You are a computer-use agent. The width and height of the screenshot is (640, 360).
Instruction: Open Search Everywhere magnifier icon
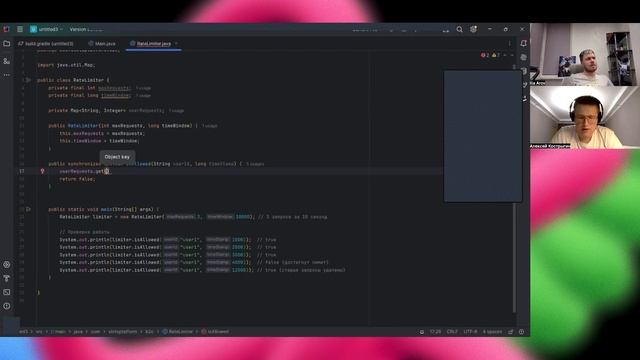click(459, 29)
